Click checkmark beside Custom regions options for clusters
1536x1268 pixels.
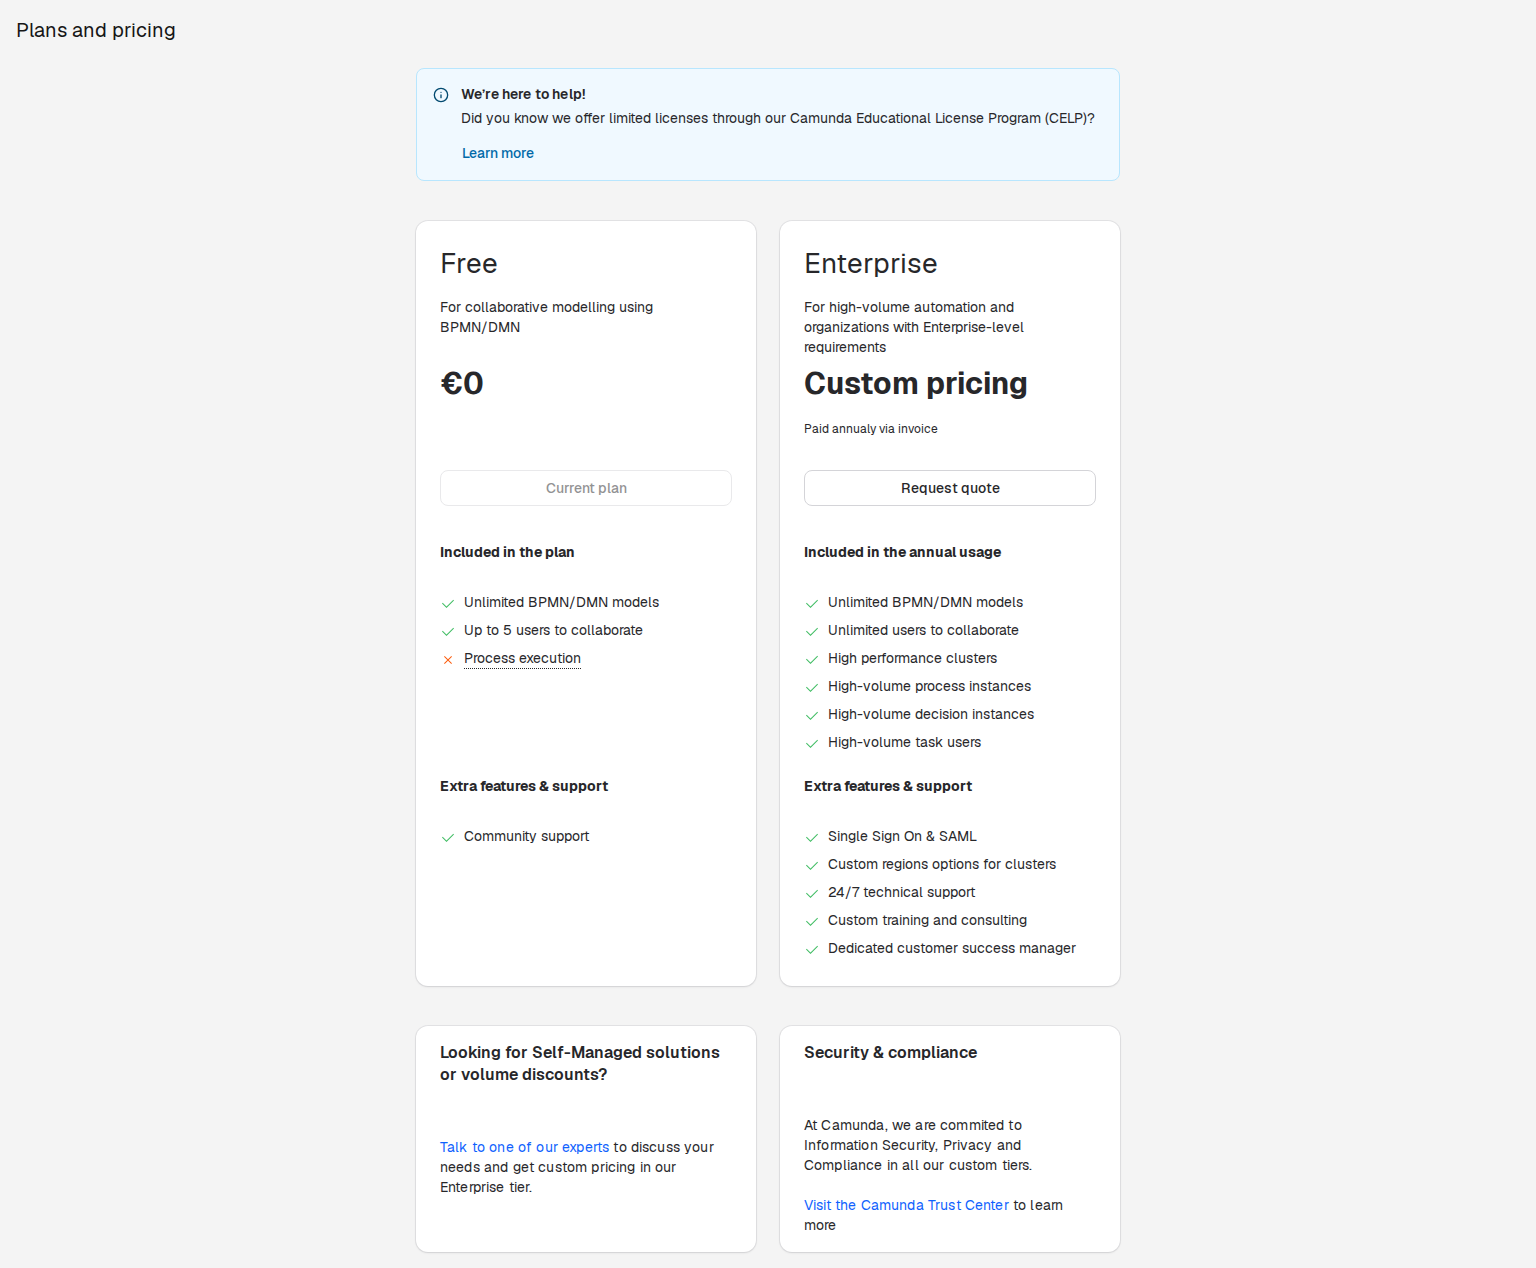(812, 866)
